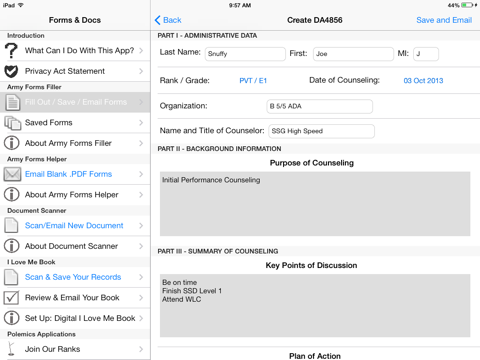This screenshot has height=360, width=480.
Task: Open the Scan/Email New Document link
Action: pyautogui.click(x=74, y=226)
